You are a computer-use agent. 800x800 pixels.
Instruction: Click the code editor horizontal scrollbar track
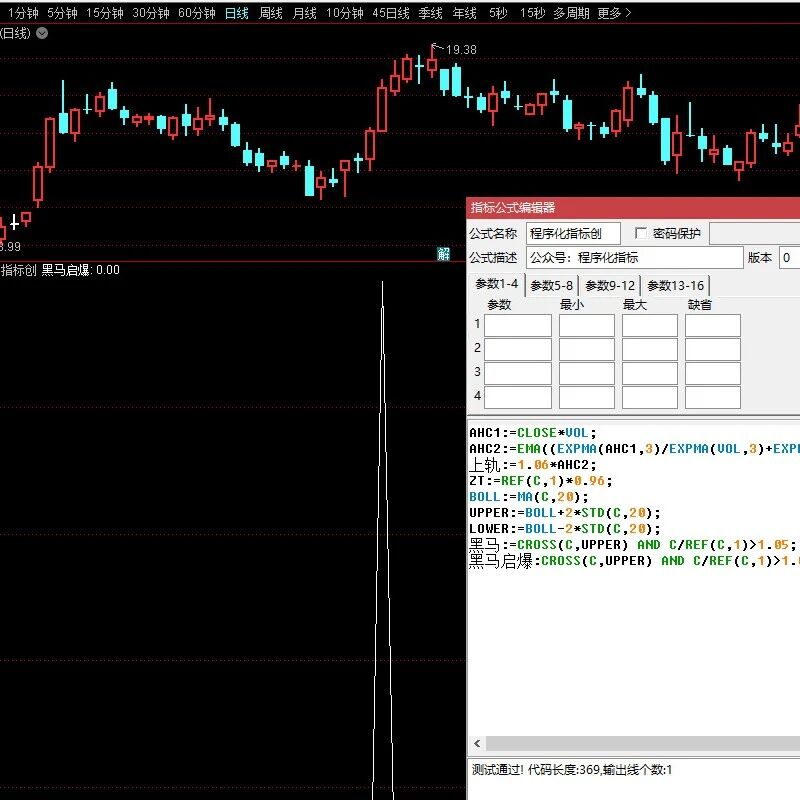click(x=643, y=743)
